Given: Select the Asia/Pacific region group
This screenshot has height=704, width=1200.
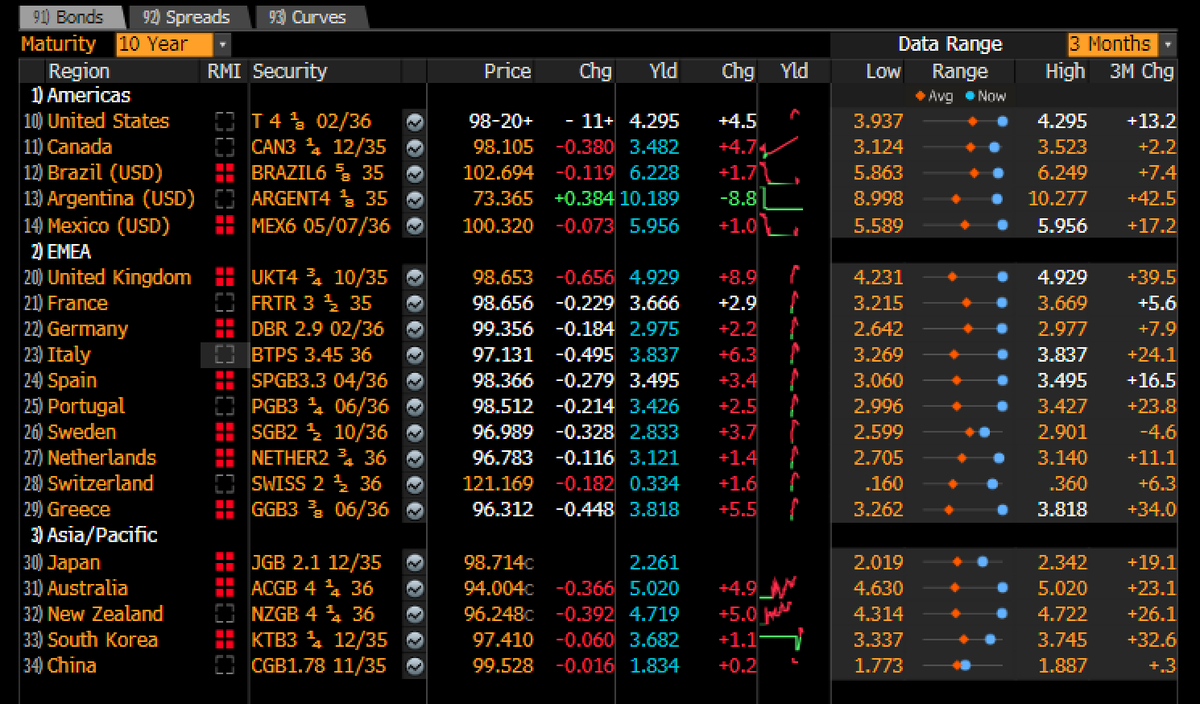Looking at the screenshot, I should coord(95,536).
